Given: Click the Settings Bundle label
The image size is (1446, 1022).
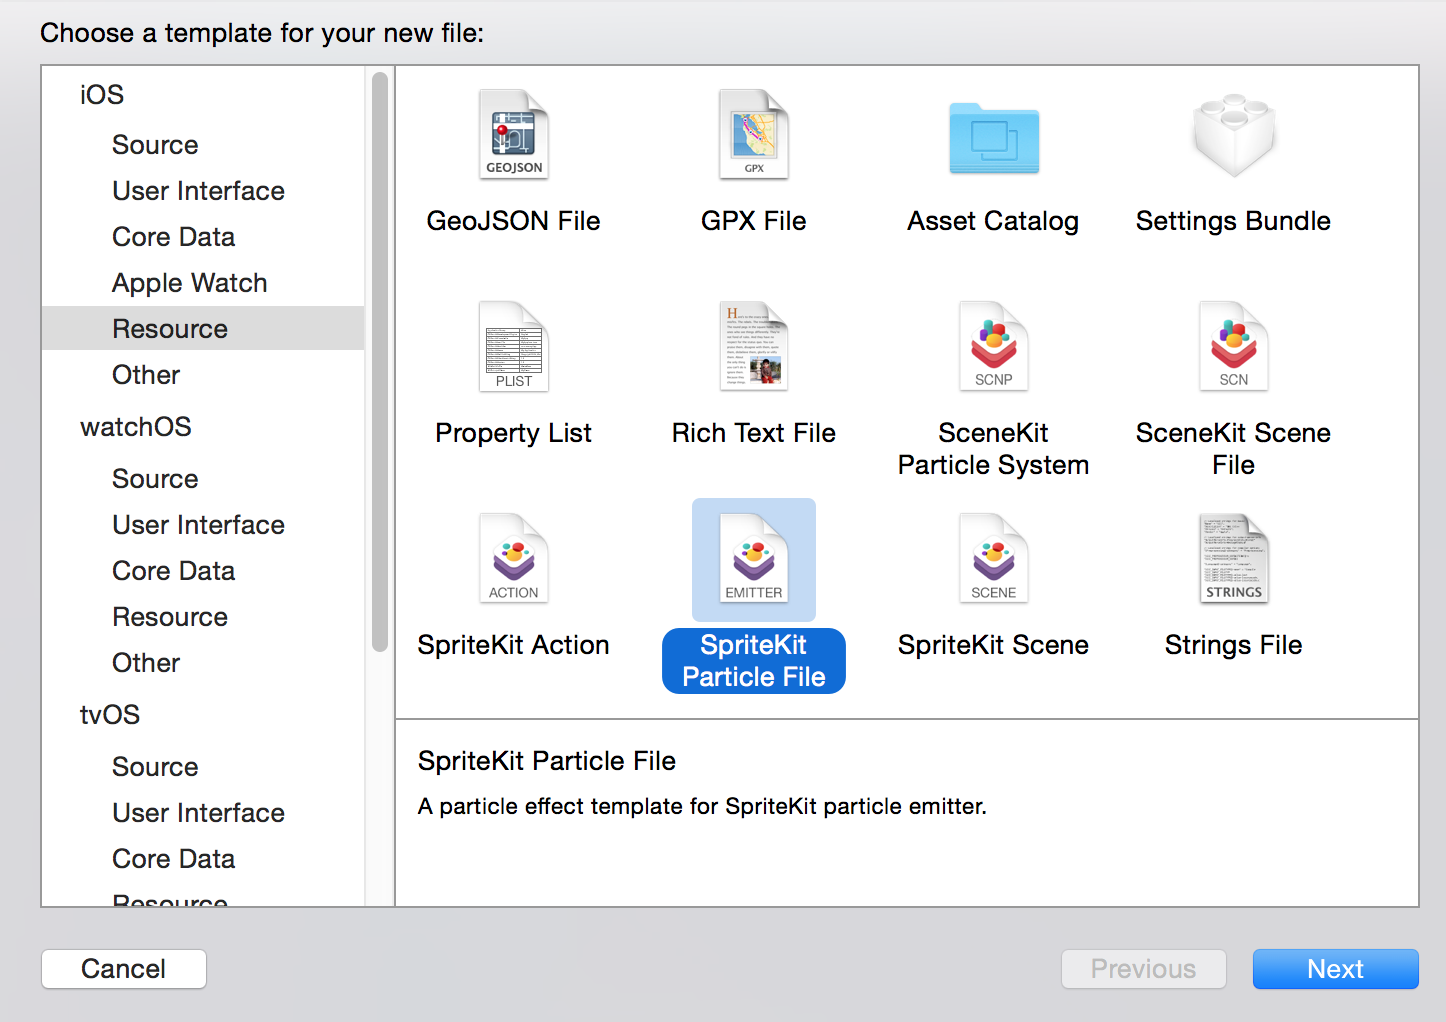Looking at the screenshot, I should click(1233, 221).
